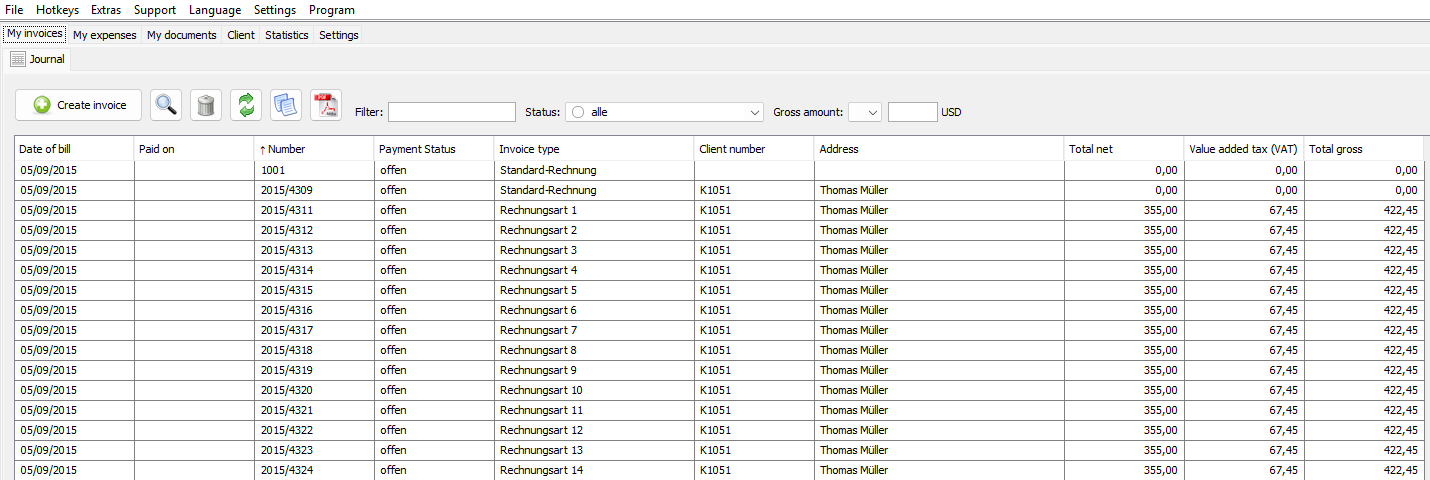1430x480 pixels.
Task: Switch to My expenses tab
Action: click(105, 35)
